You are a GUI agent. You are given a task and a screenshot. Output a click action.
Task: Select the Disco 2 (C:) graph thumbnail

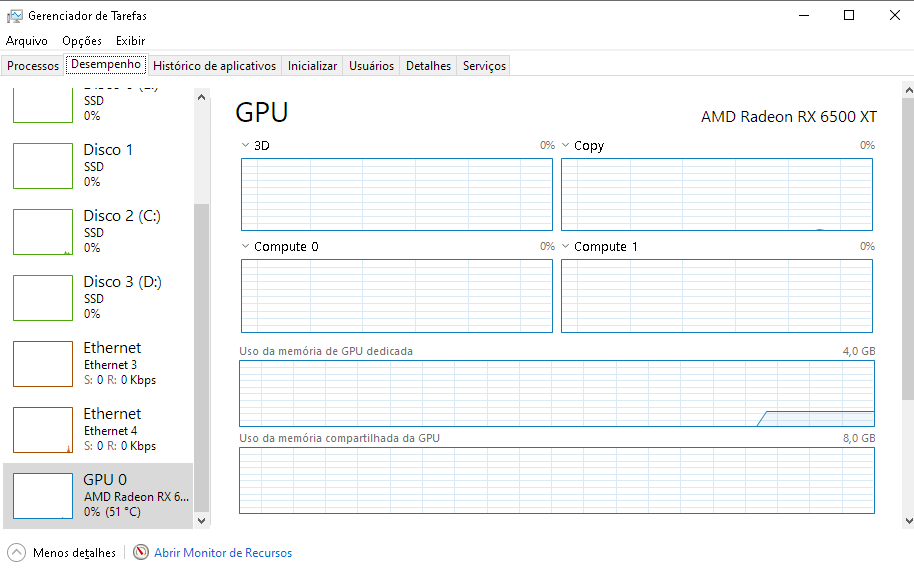click(x=43, y=232)
